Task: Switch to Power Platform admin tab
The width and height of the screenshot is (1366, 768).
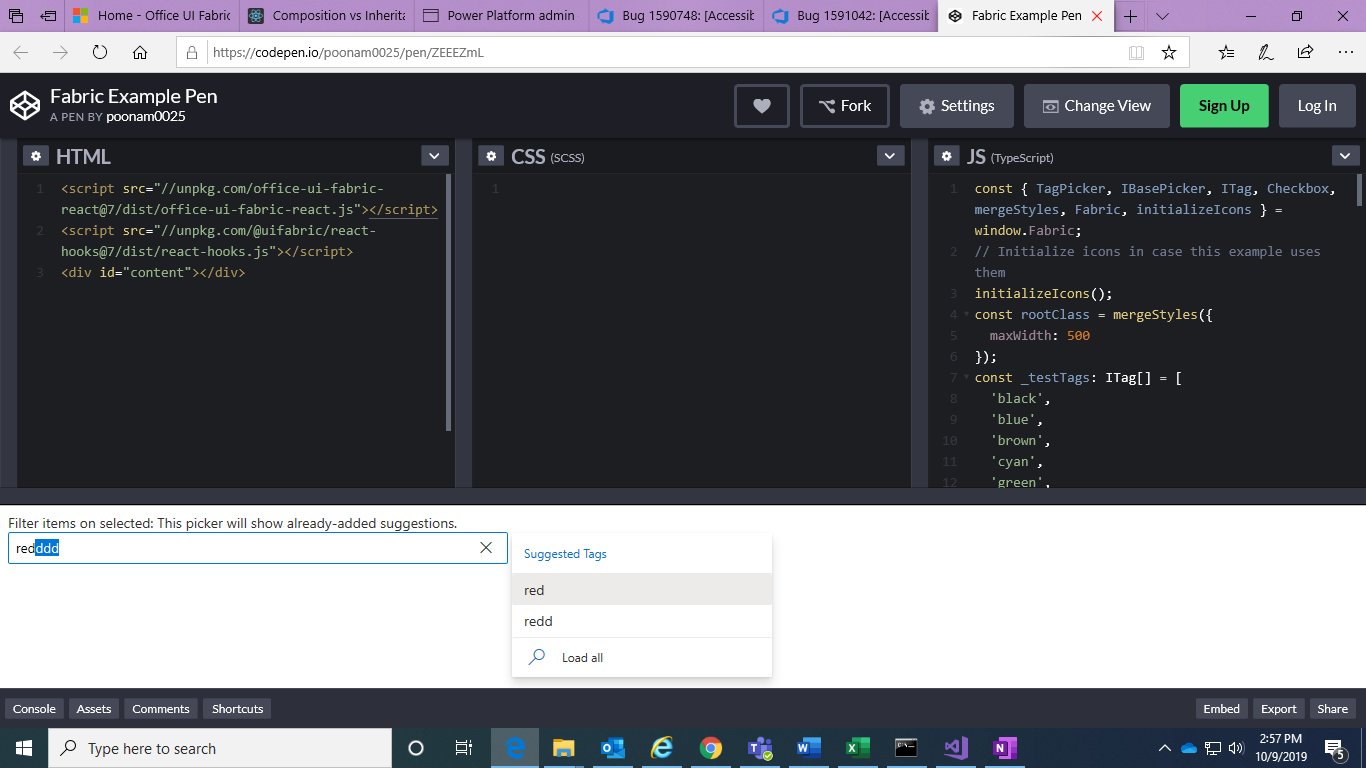Action: pyautogui.click(x=499, y=16)
